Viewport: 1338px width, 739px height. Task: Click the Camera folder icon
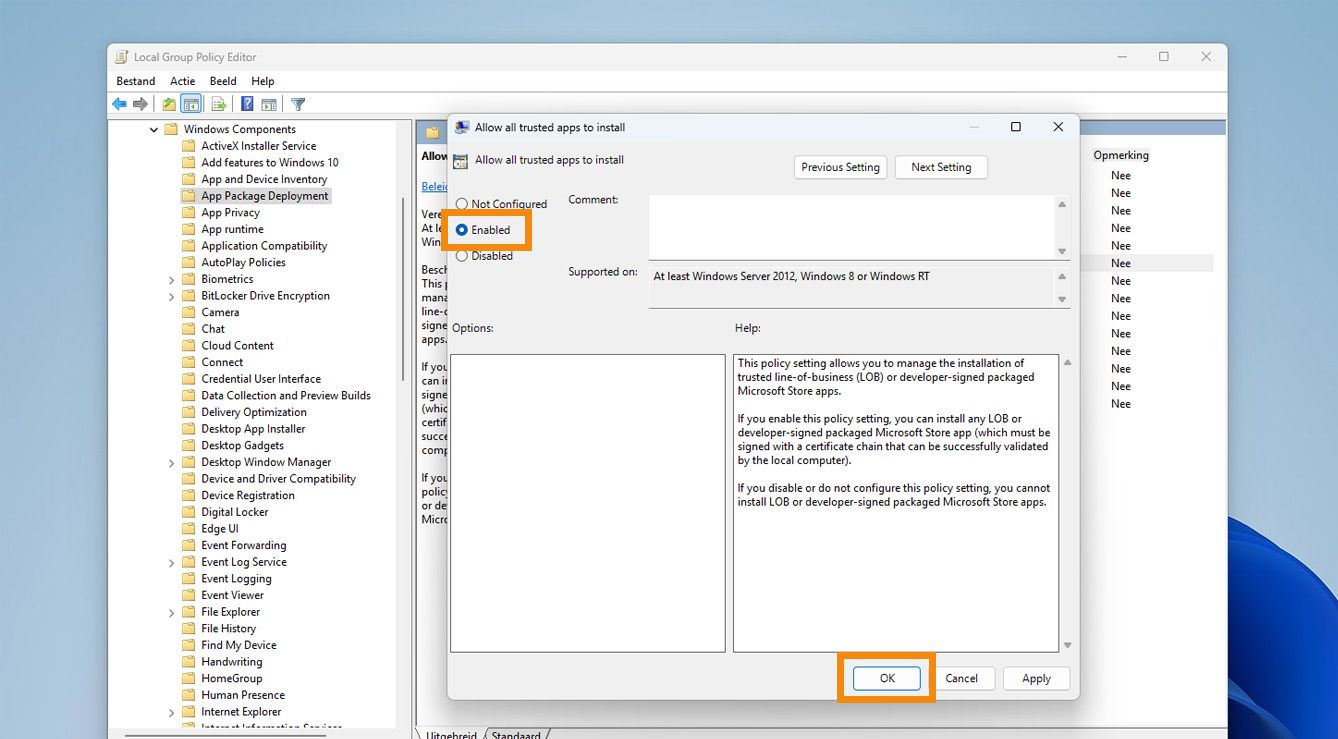189,313
